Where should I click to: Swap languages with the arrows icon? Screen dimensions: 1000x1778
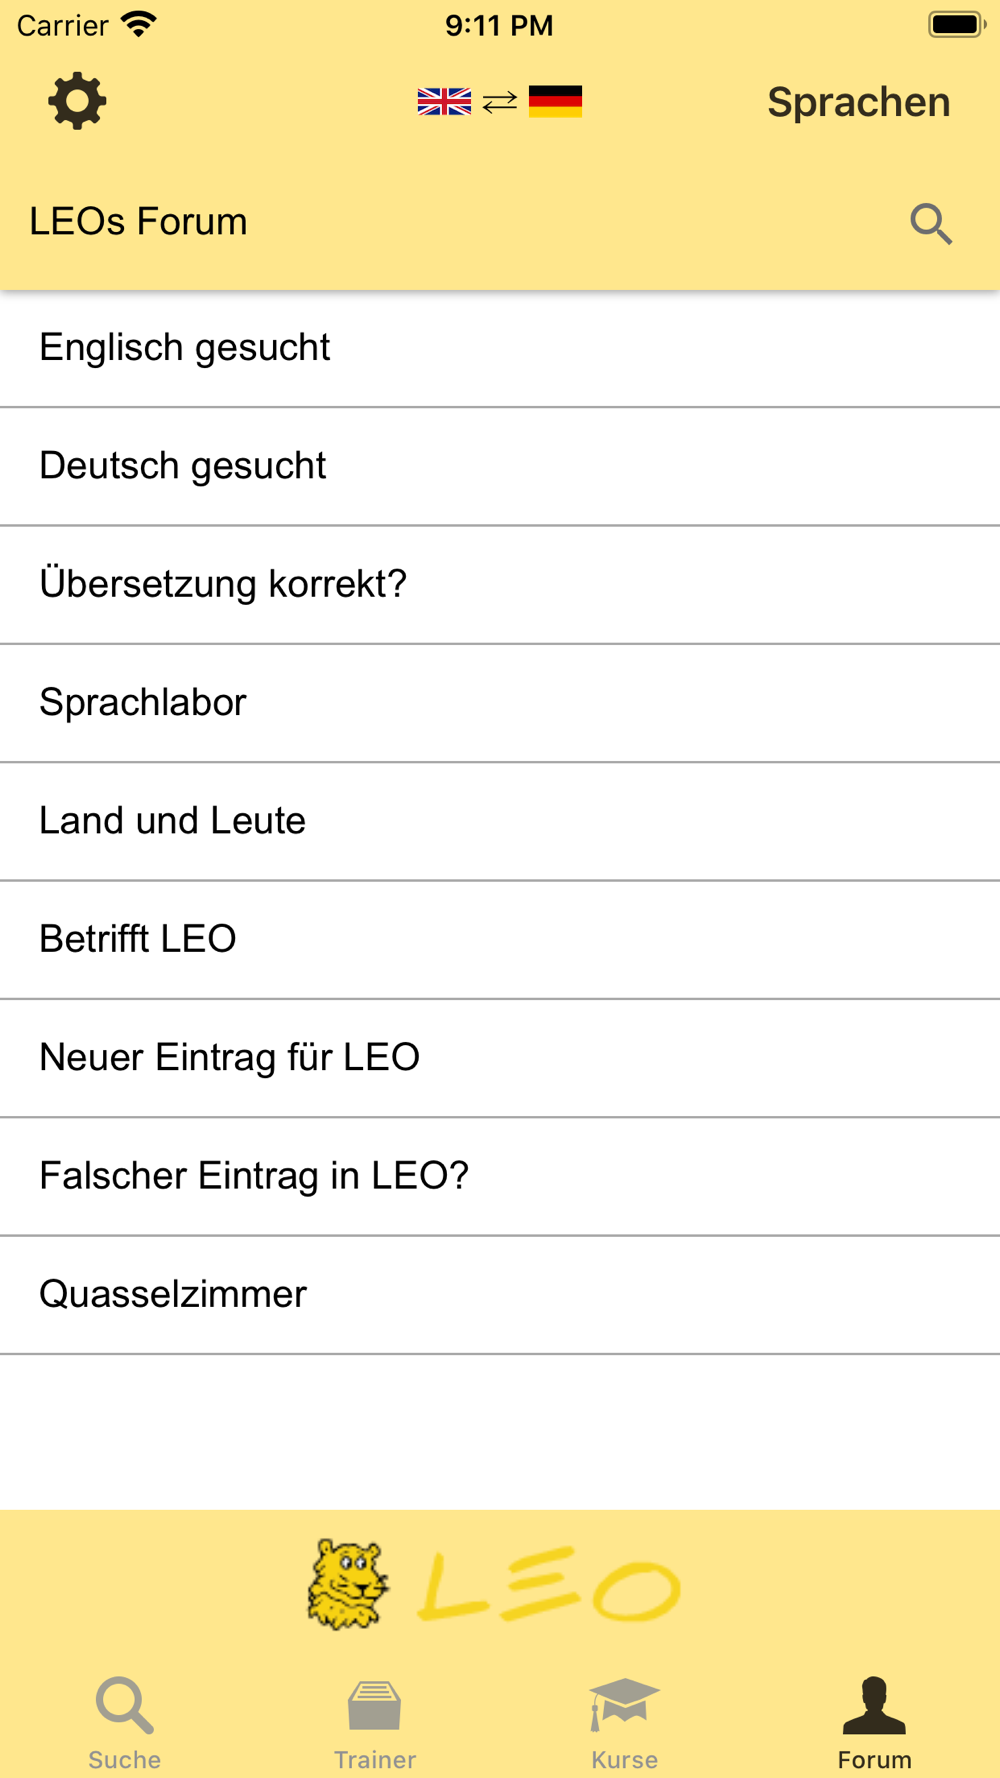coord(500,102)
